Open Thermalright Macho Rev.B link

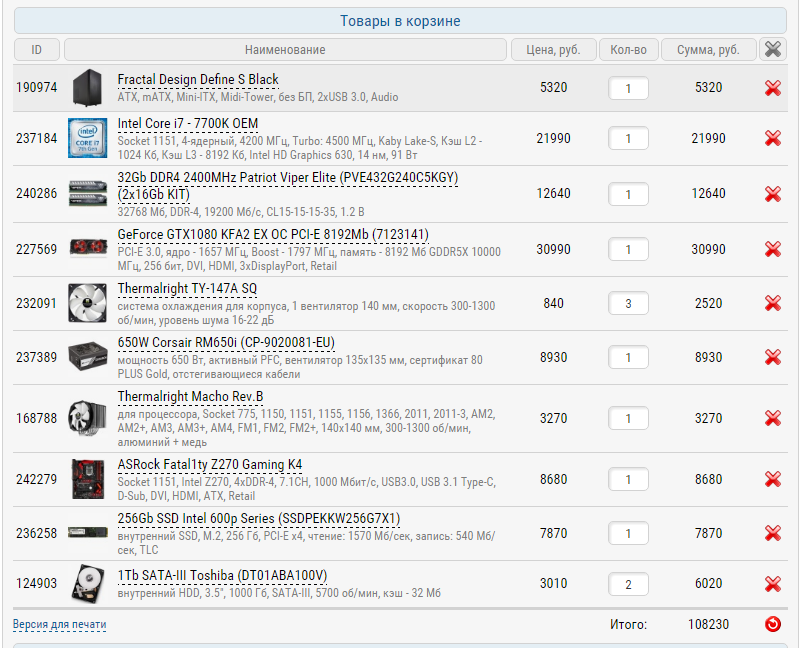[190, 397]
